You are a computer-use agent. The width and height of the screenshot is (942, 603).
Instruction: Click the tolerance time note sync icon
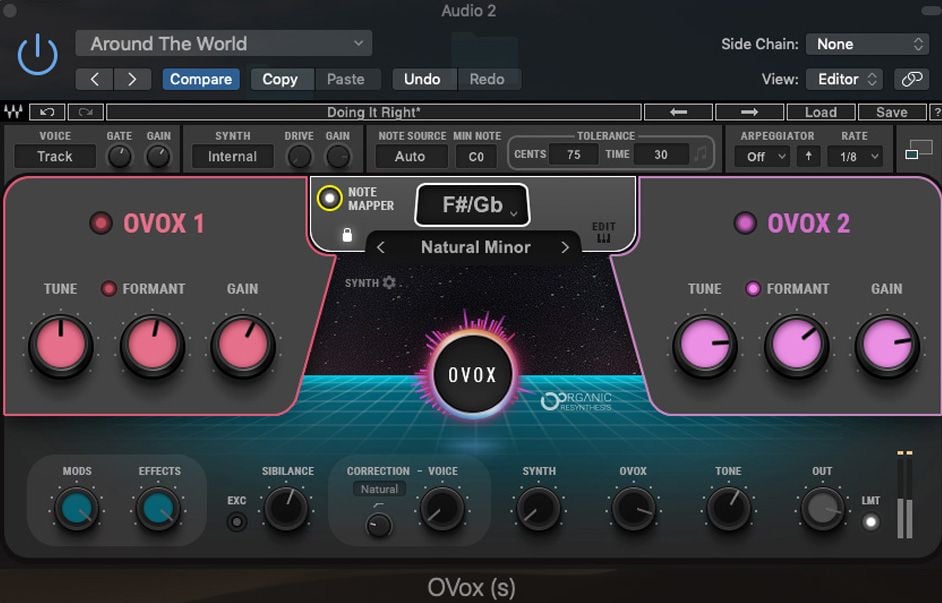pyautogui.click(x=700, y=154)
